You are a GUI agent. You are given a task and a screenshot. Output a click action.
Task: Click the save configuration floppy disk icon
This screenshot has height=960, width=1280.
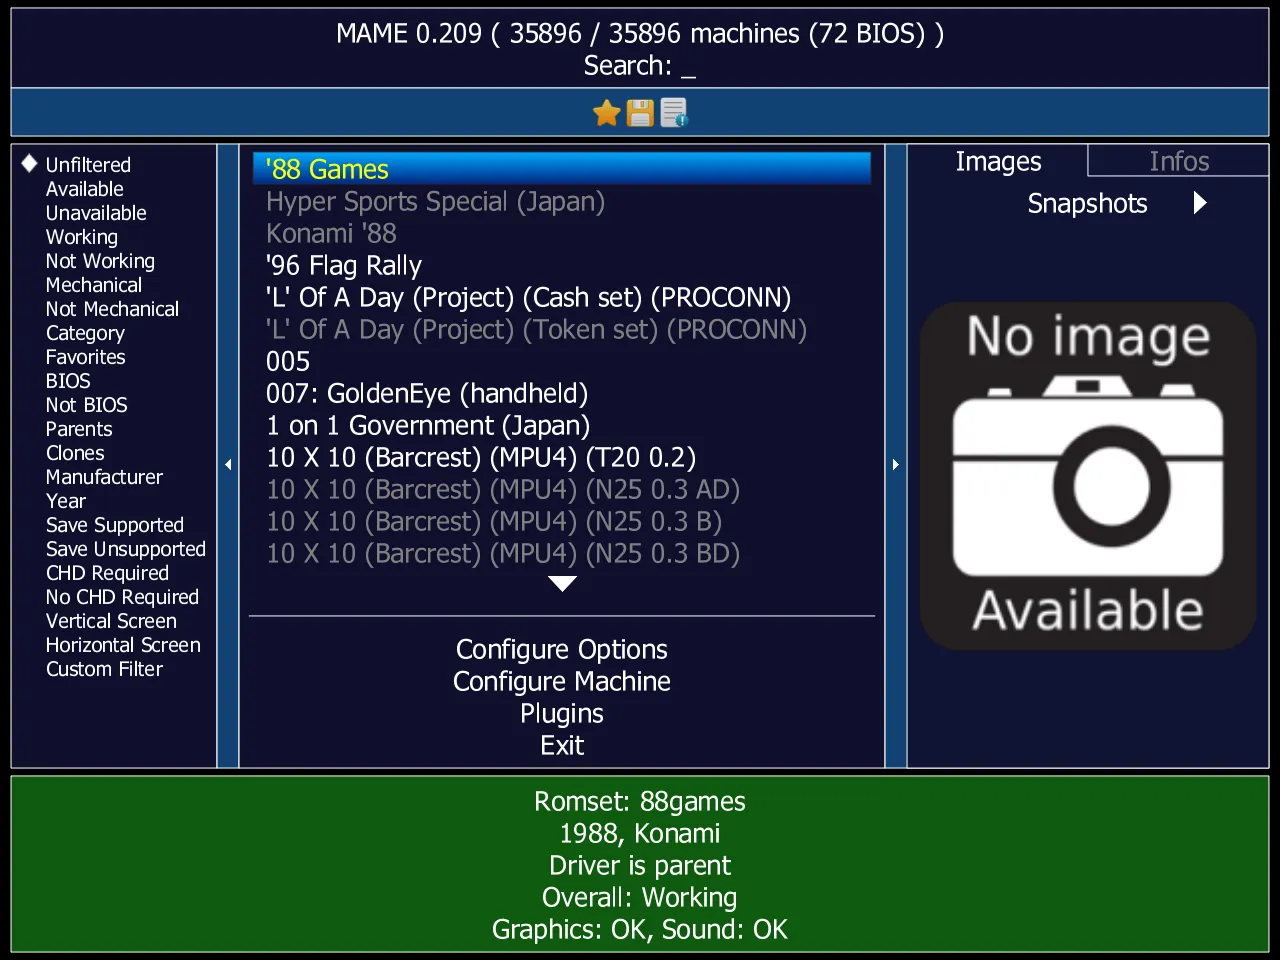click(x=639, y=112)
